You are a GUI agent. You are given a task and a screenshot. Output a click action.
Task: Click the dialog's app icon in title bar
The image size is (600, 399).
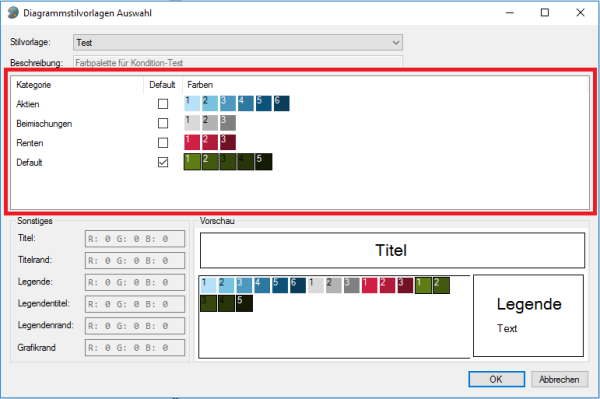[13, 13]
